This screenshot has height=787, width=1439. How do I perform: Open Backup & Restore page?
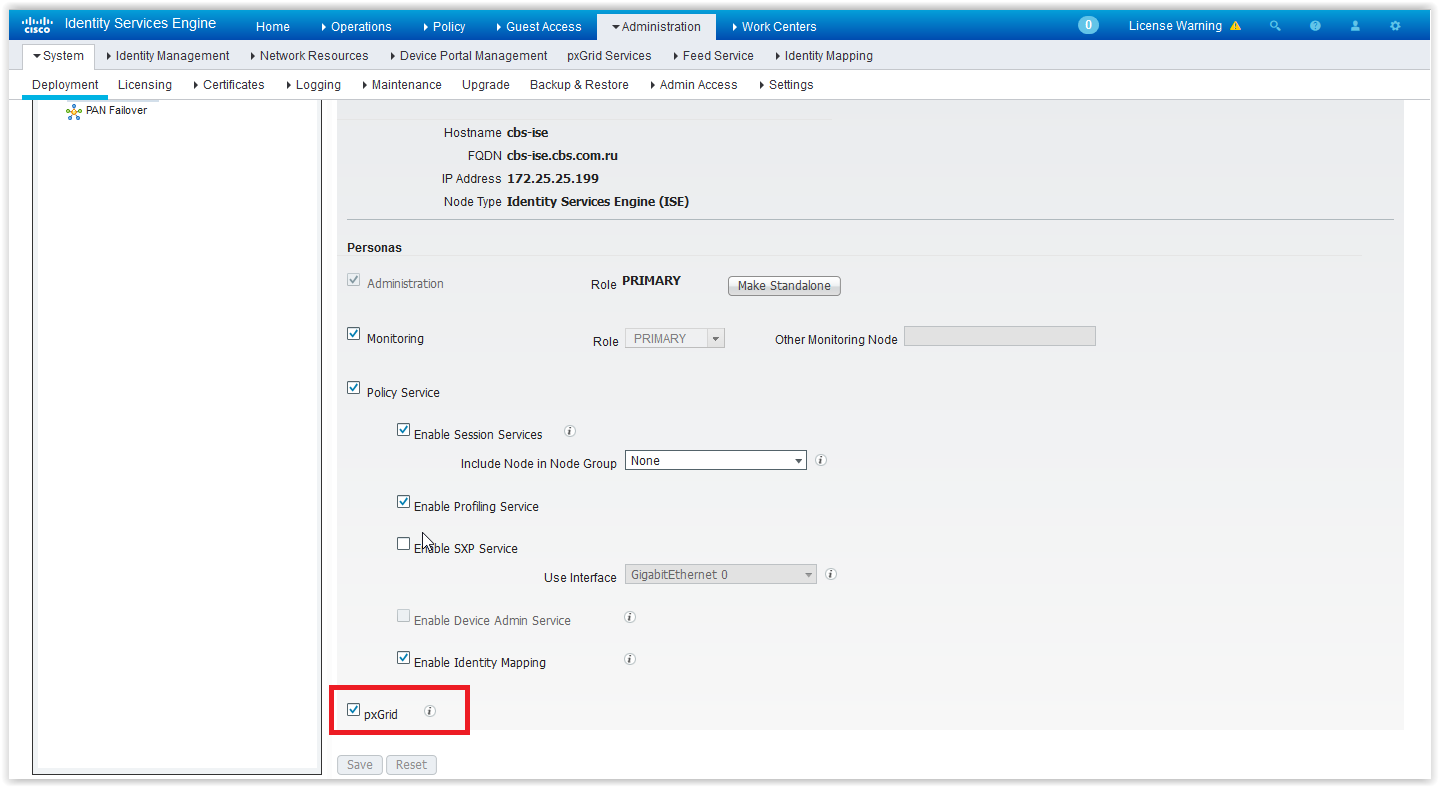(579, 85)
